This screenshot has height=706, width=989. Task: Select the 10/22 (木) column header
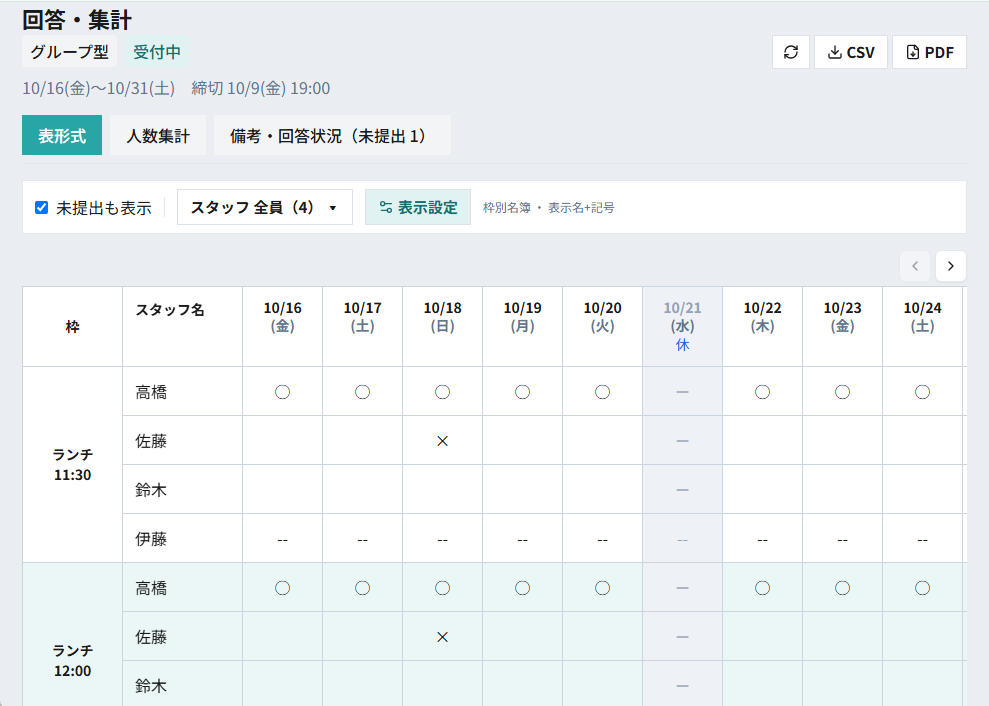pos(763,327)
